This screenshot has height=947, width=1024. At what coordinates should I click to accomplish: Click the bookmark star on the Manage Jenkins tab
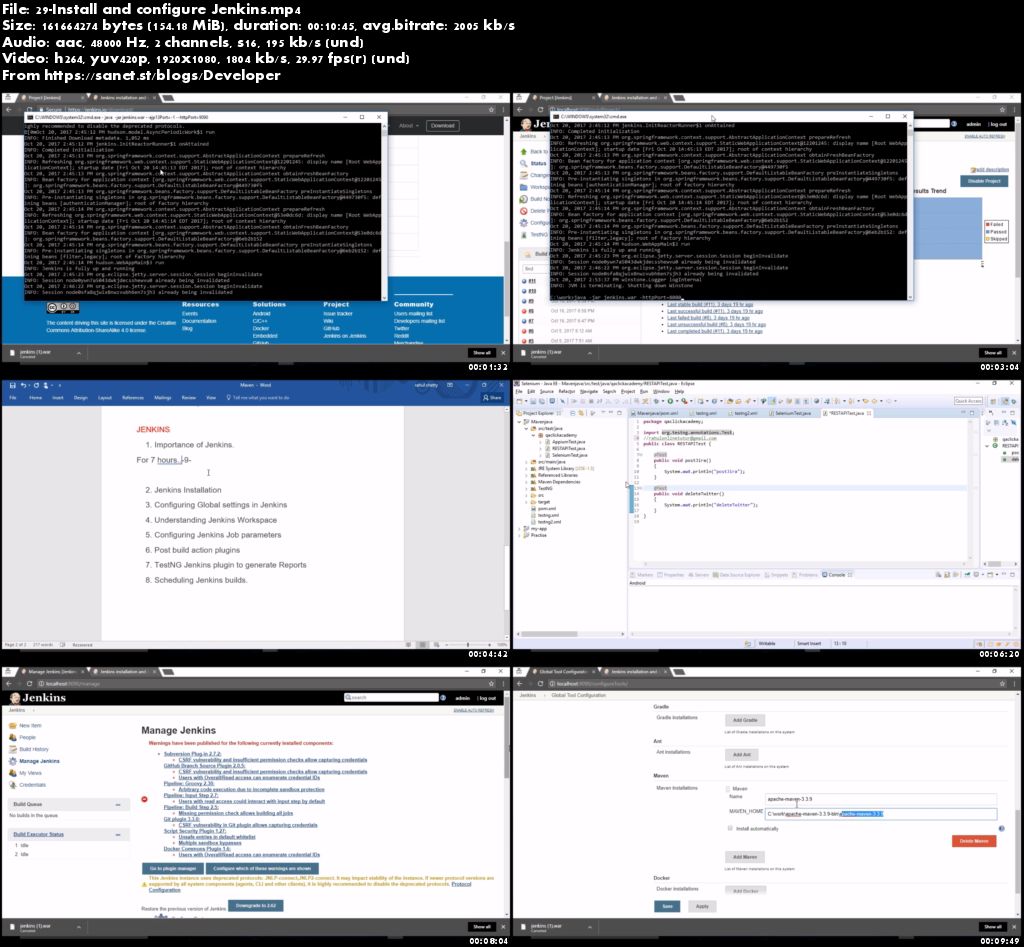click(492, 684)
